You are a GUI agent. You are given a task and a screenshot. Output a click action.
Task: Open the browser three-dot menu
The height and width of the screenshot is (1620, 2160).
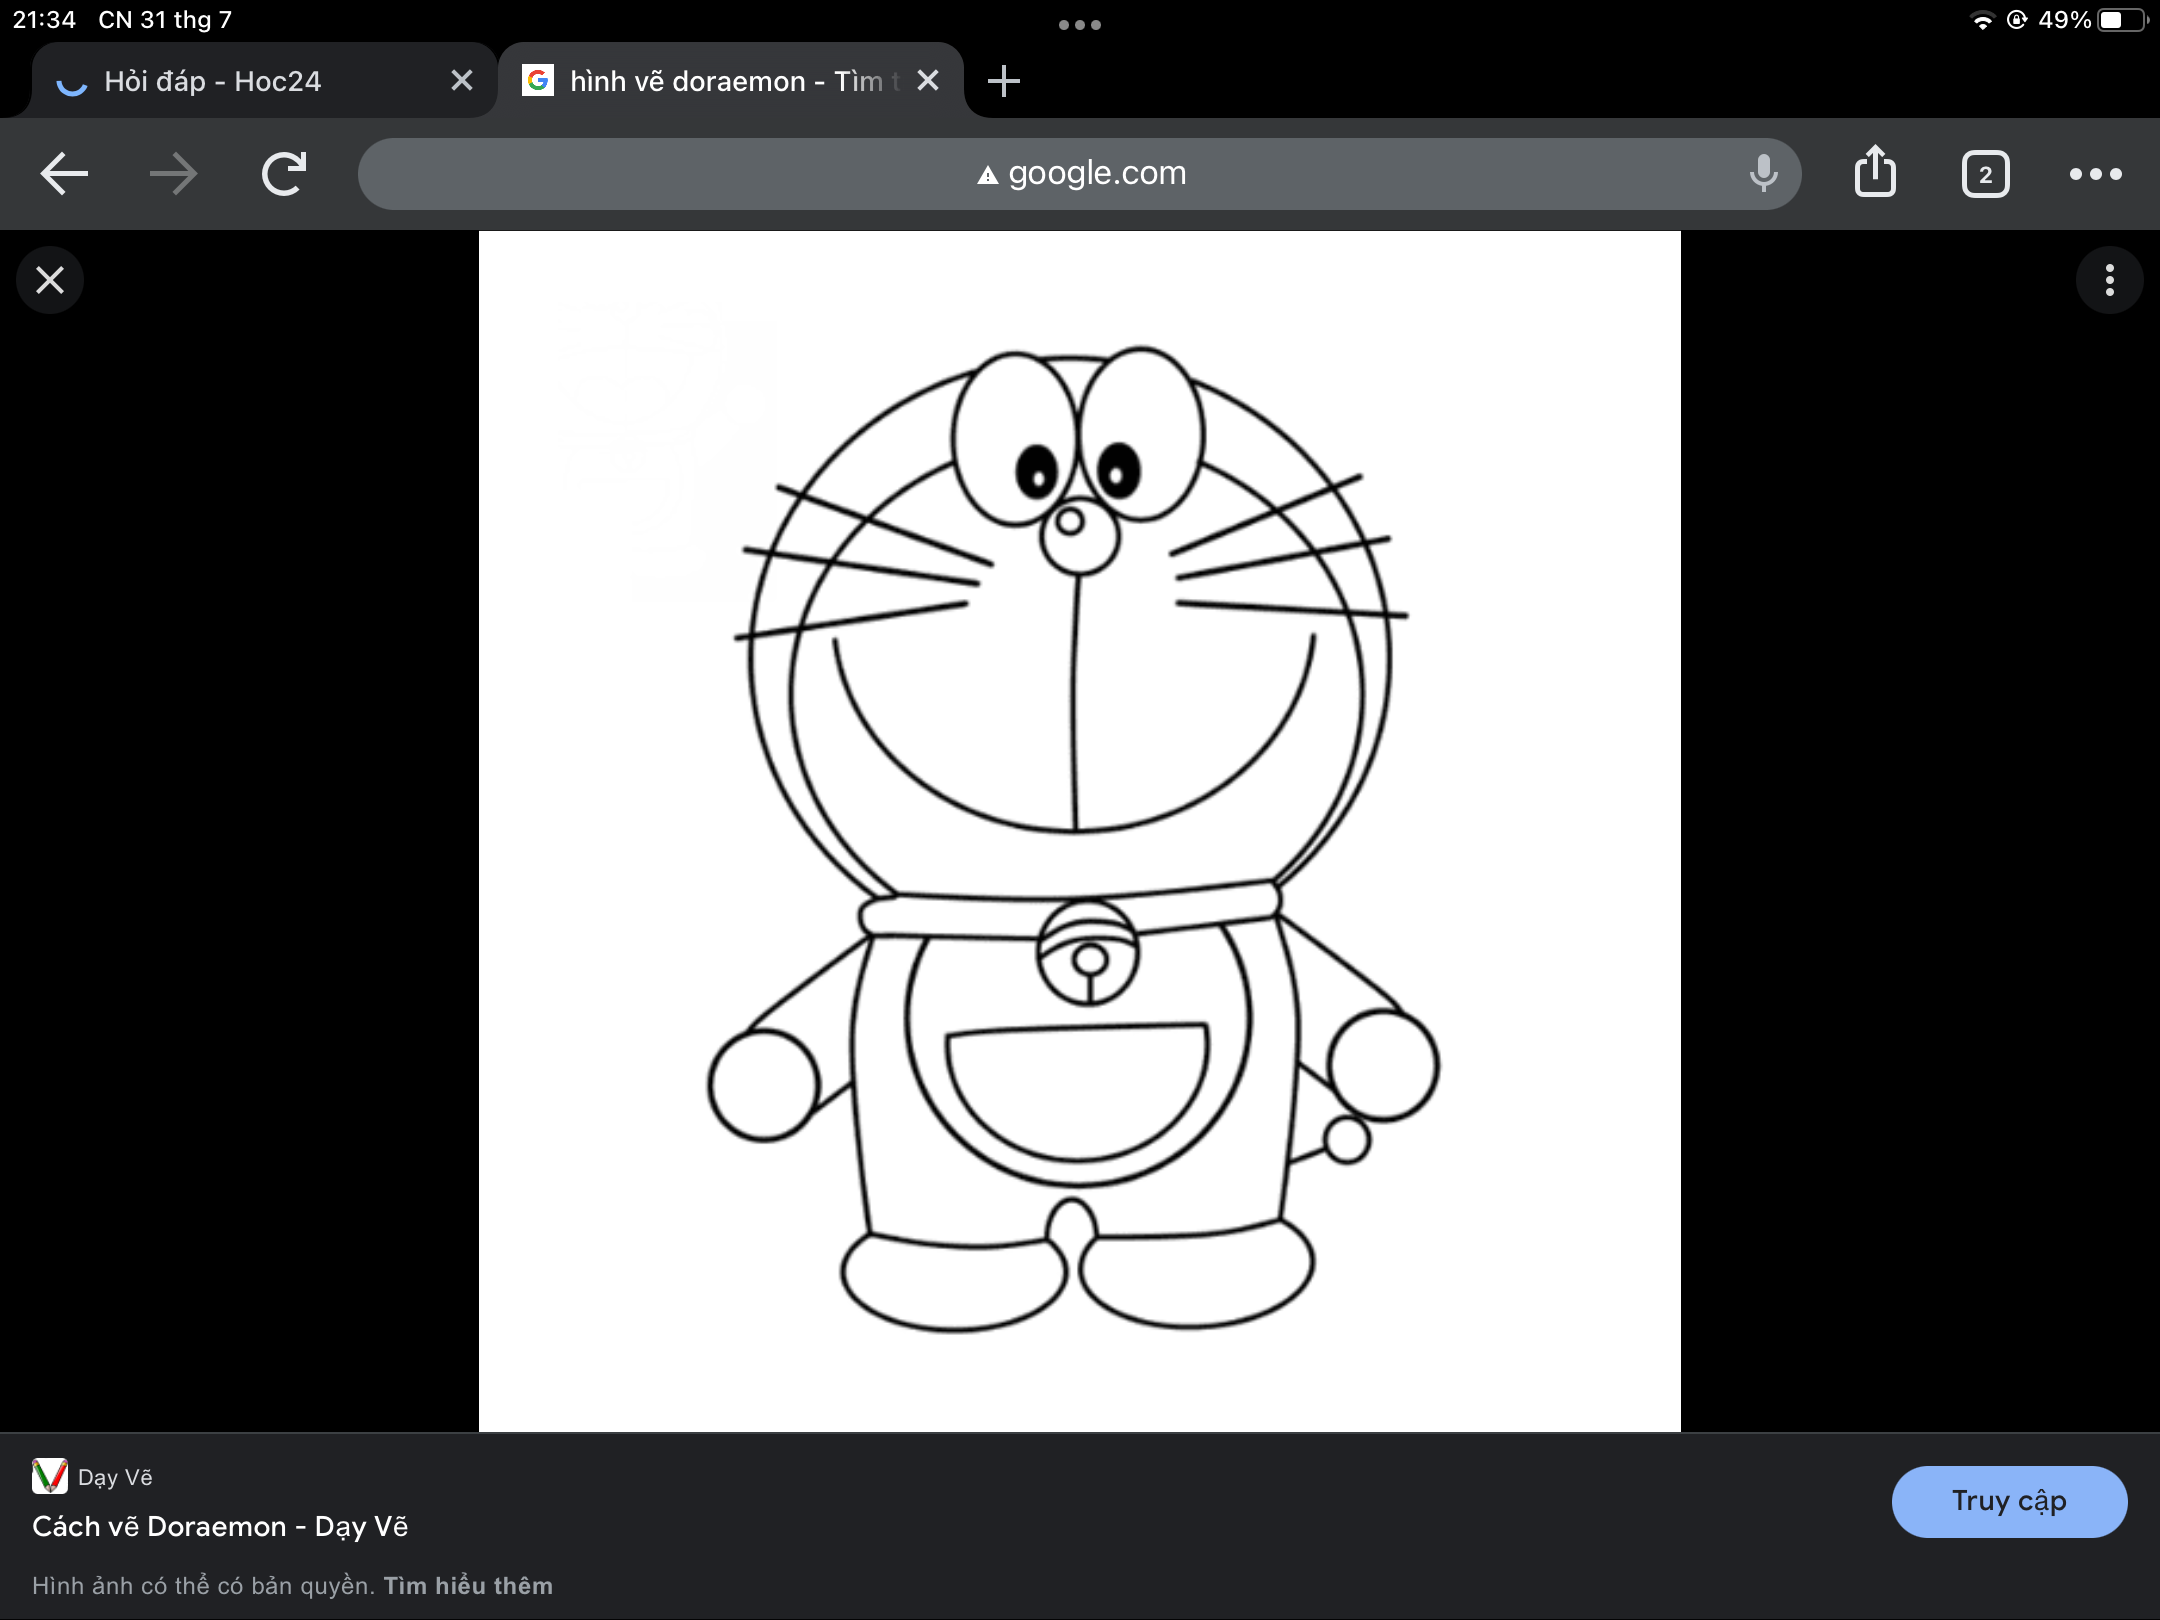click(2095, 174)
